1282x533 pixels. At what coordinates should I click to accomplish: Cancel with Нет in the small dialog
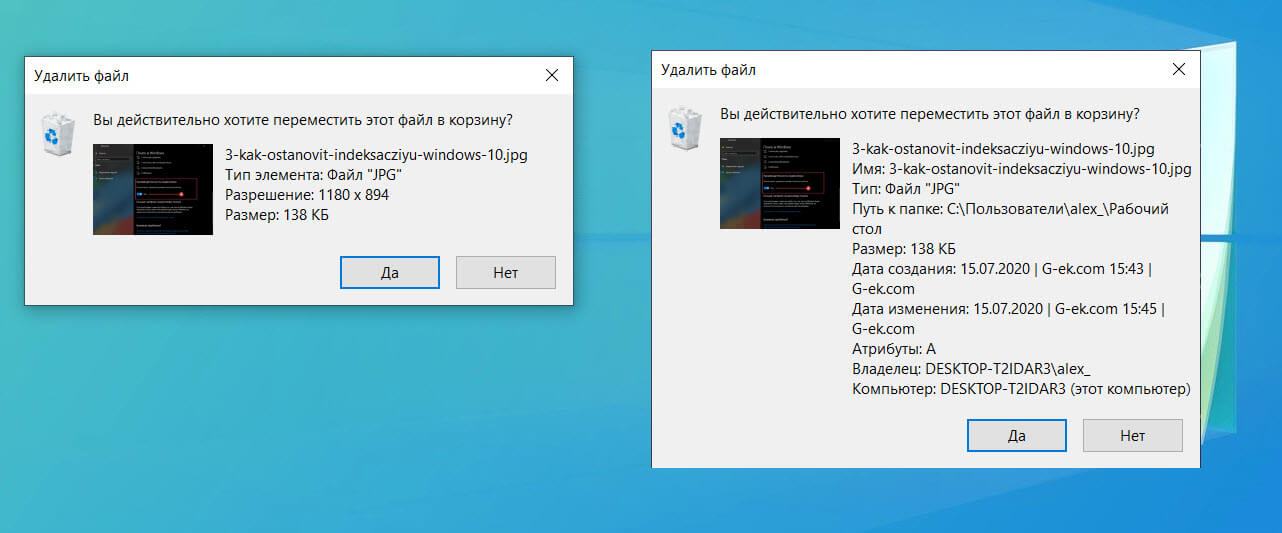pos(505,272)
